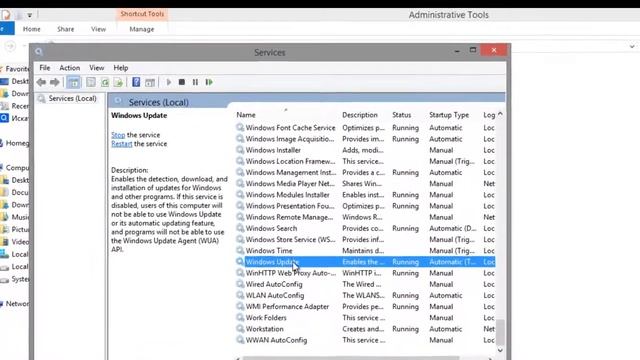Select the highlighted Windows Update row
Screen dimensions: 640x360
click(x=366, y=262)
